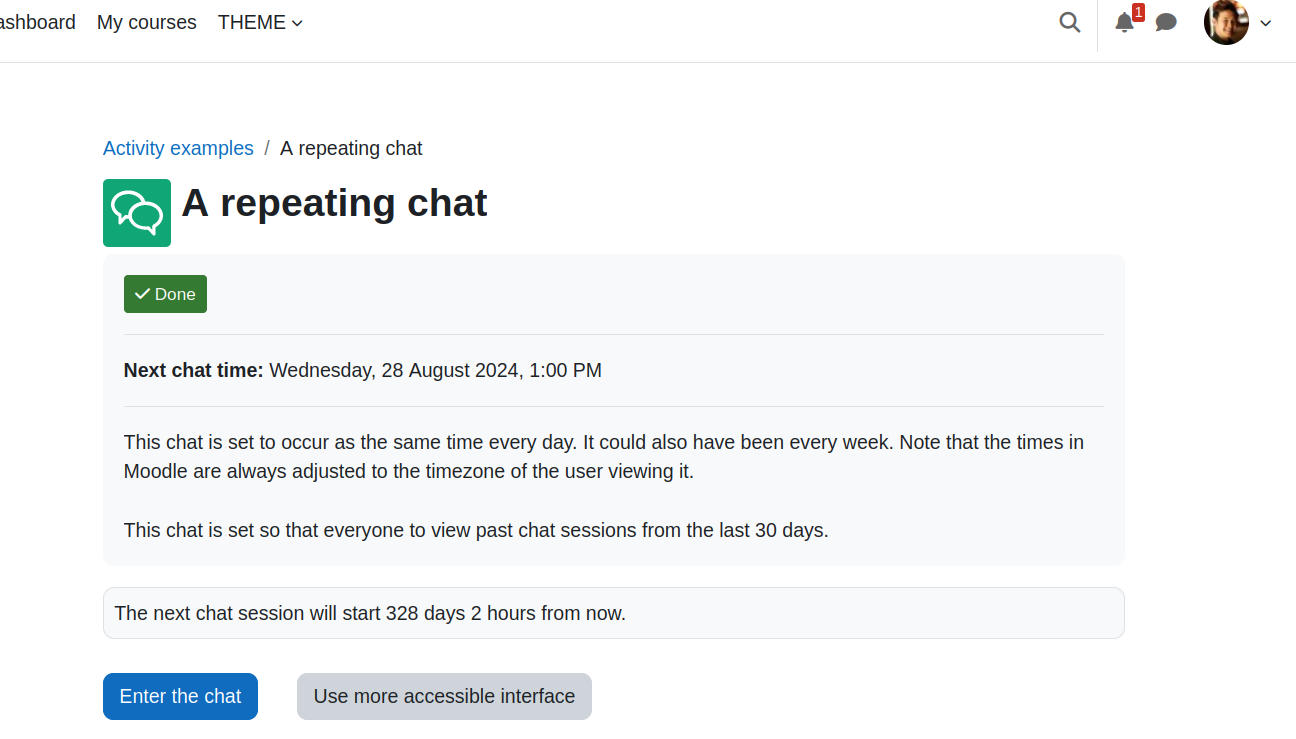Screen dimensions: 1296x739
Task: Open the search magnifier icon
Action: point(1069,22)
